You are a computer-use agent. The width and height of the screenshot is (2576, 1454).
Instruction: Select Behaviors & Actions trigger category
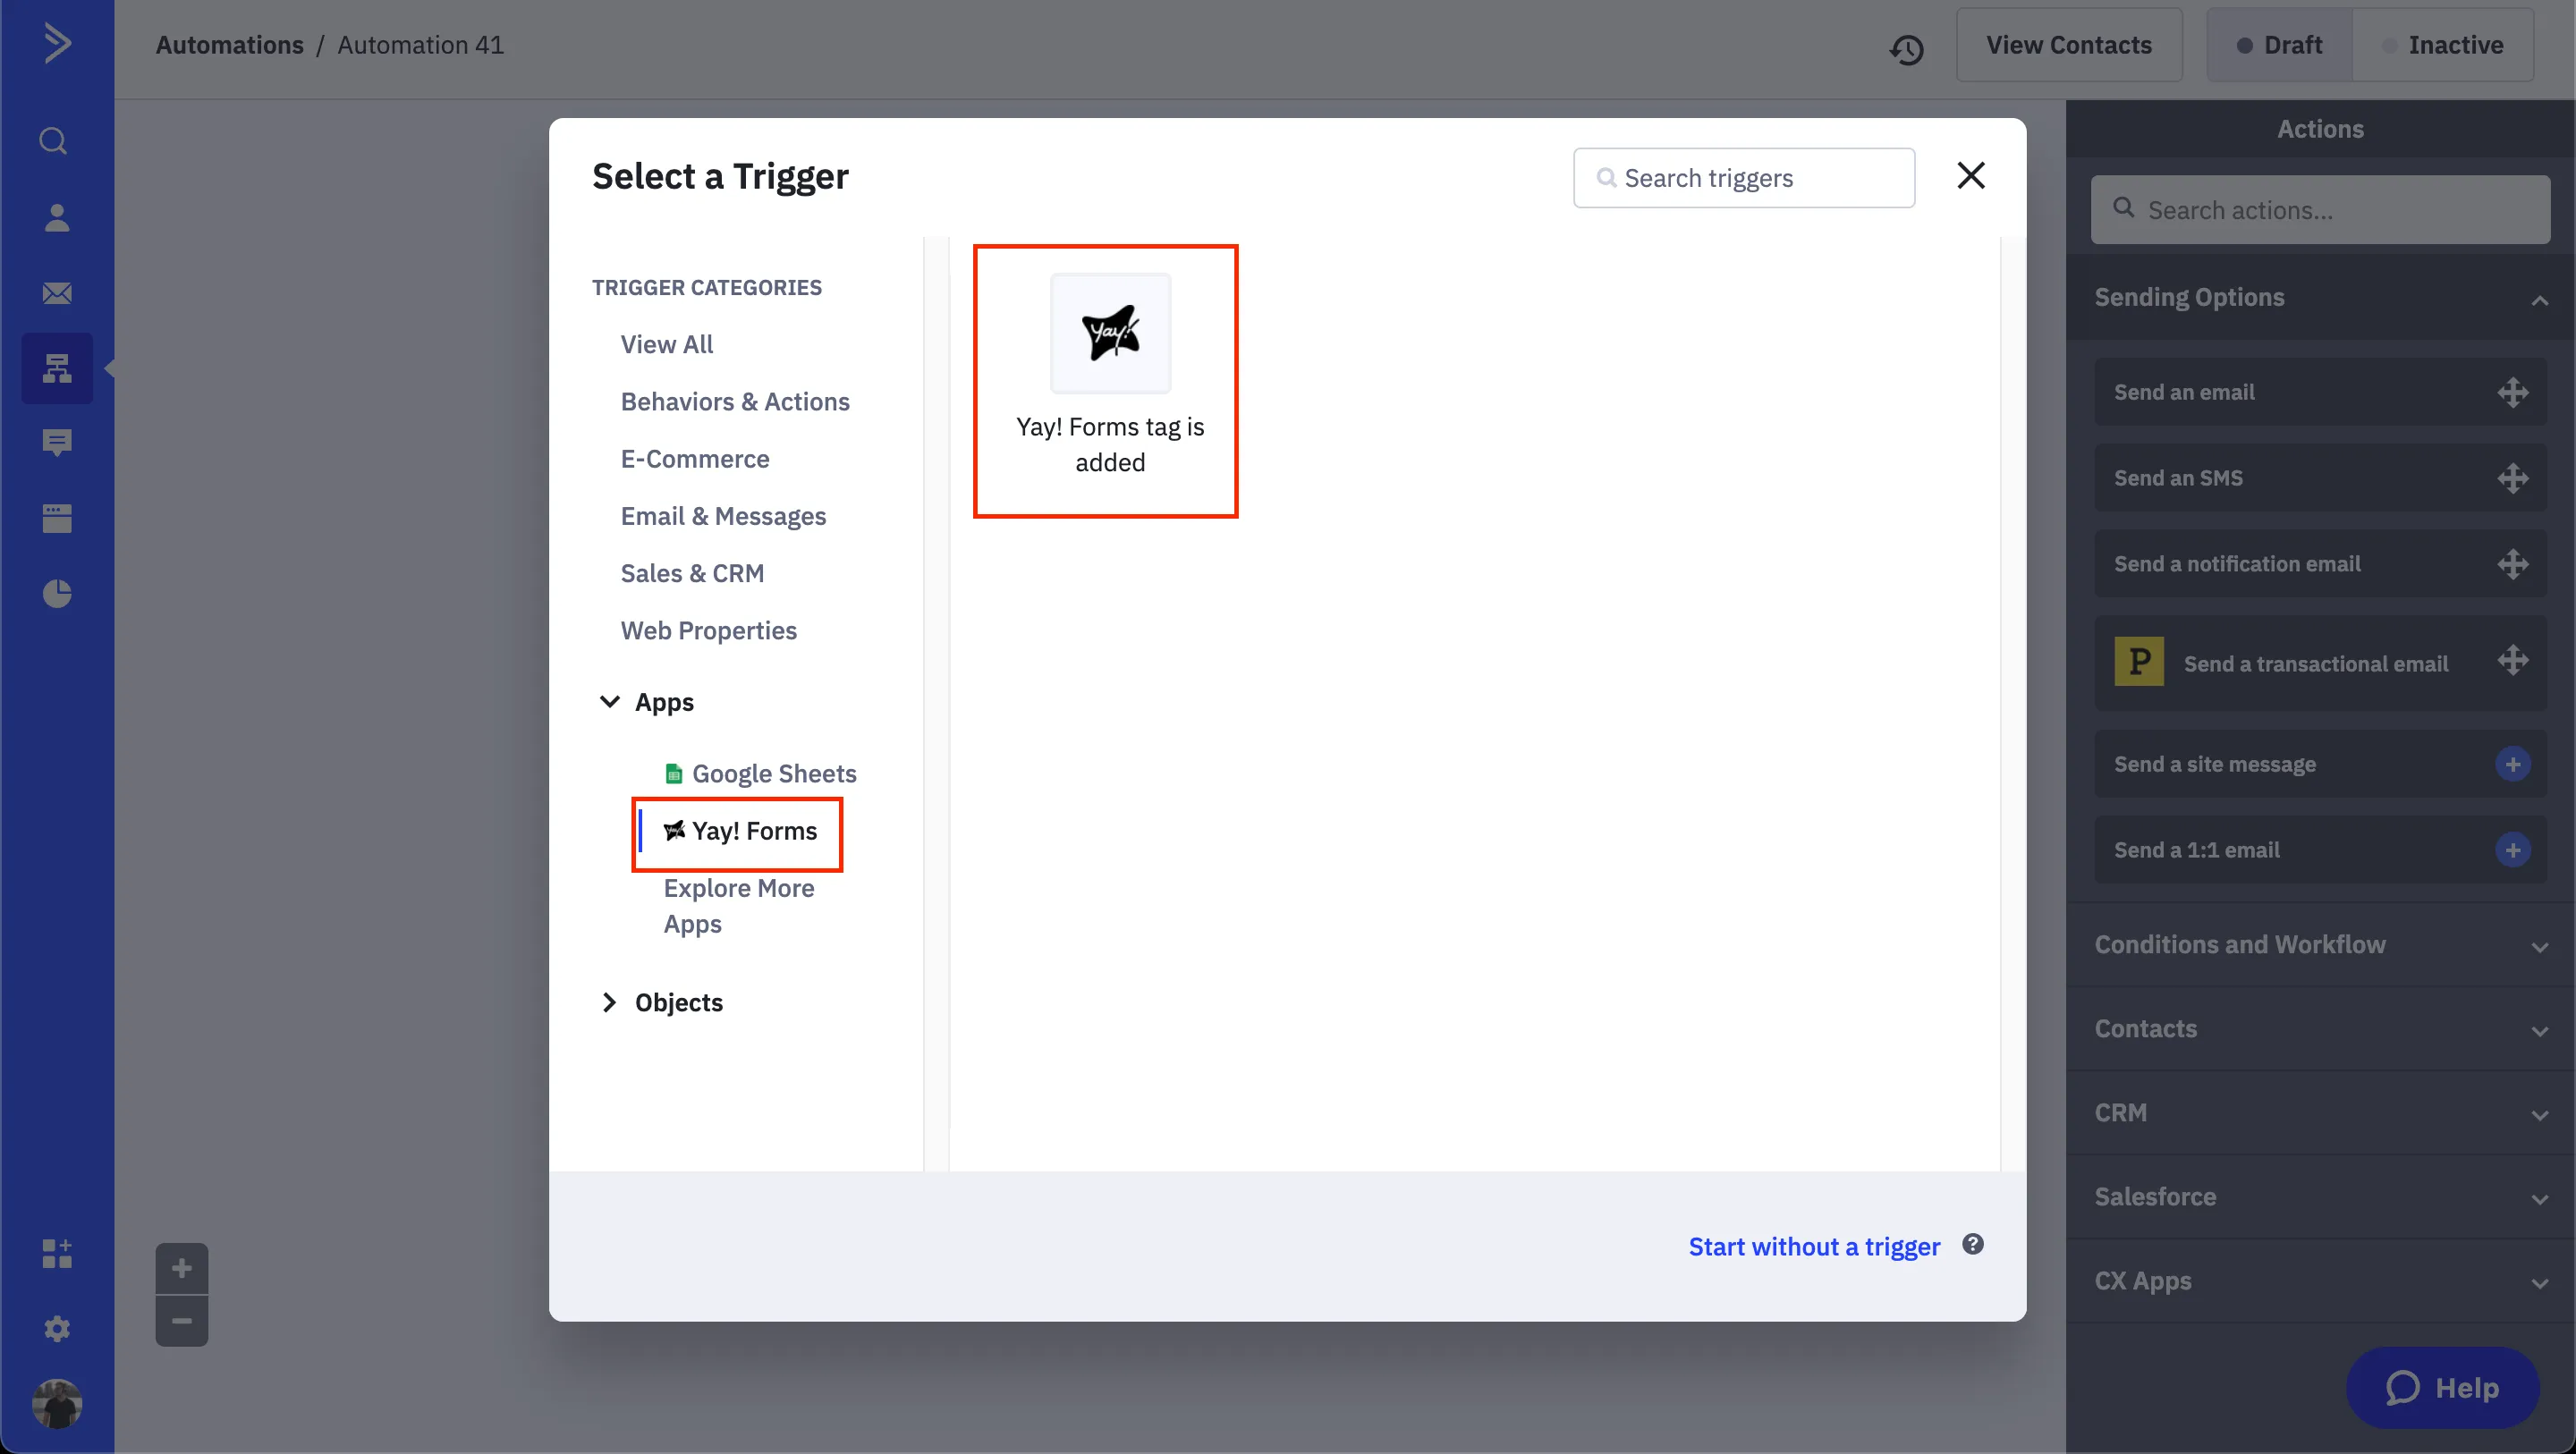pyautogui.click(x=734, y=401)
